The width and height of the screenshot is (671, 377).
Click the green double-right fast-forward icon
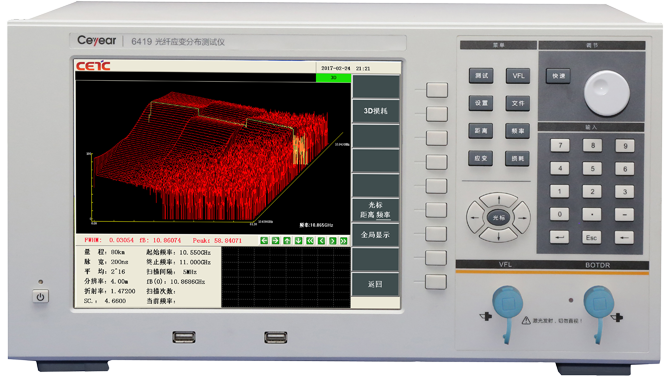point(344,241)
